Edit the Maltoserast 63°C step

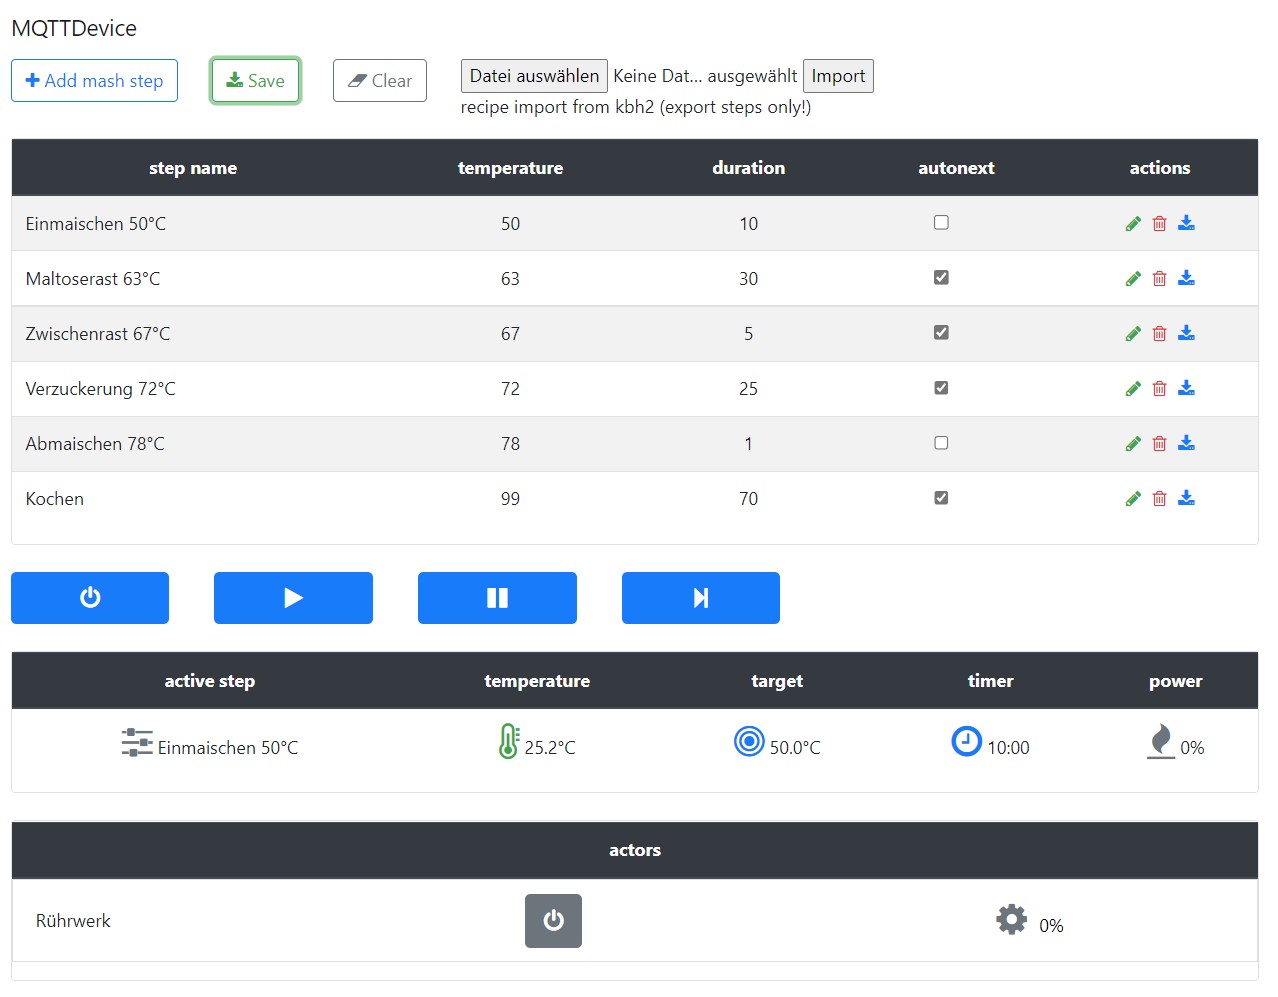coord(1133,279)
